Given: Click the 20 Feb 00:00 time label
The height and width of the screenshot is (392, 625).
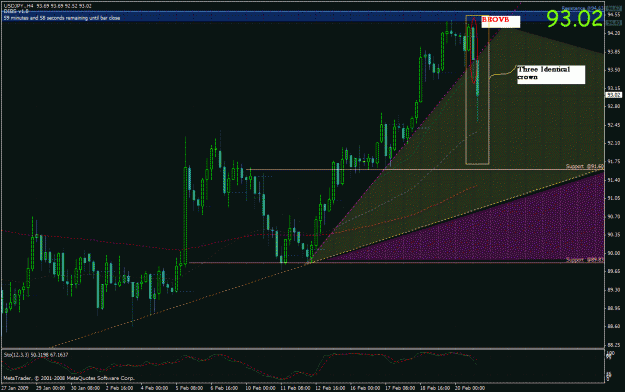Looking at the screenshot, I should (470, 388).
